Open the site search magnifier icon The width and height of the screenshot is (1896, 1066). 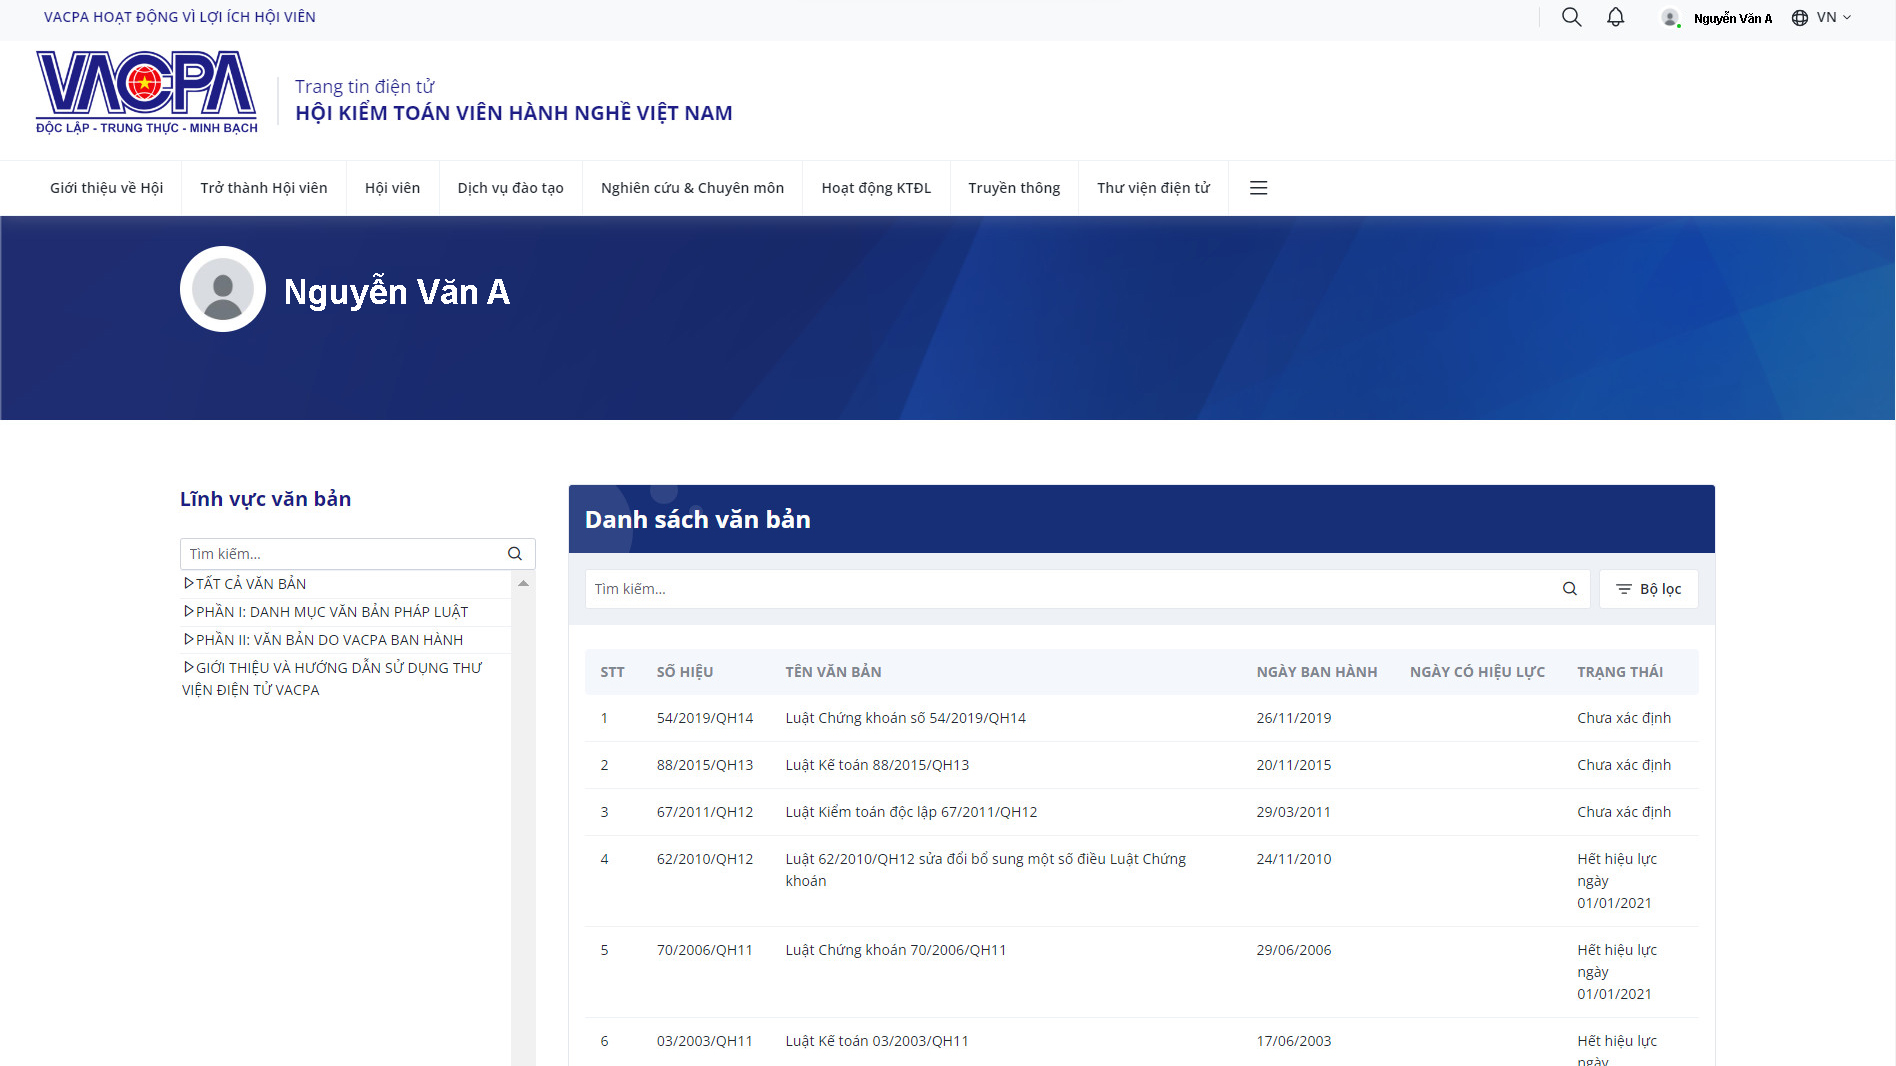click(1571, 17)
